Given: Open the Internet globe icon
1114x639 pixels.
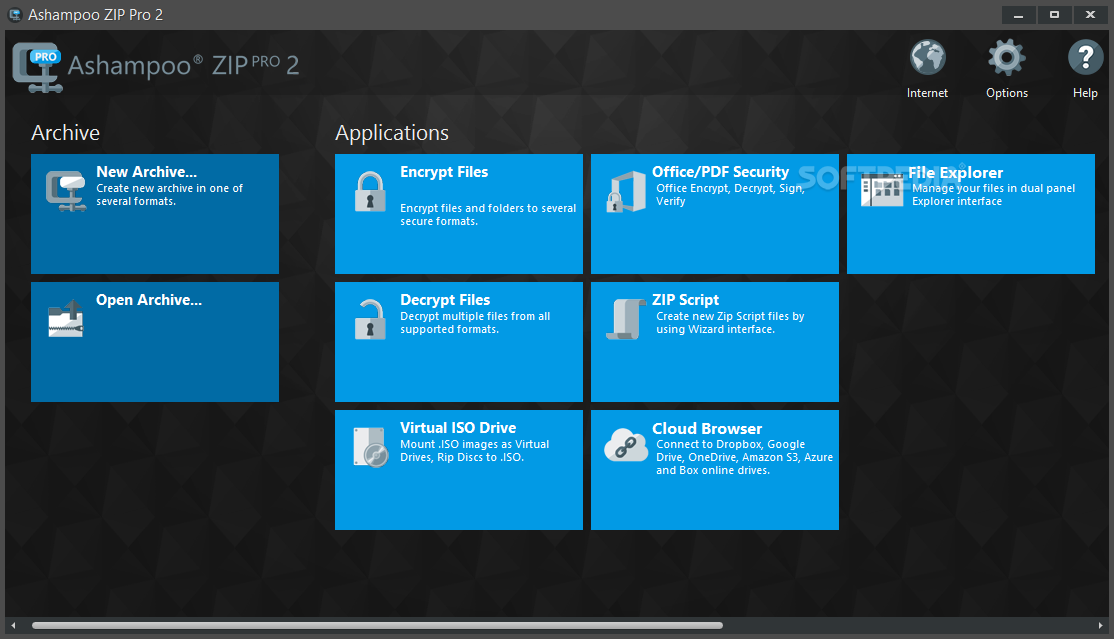Looking at the screenshot, I should point(927,58).
